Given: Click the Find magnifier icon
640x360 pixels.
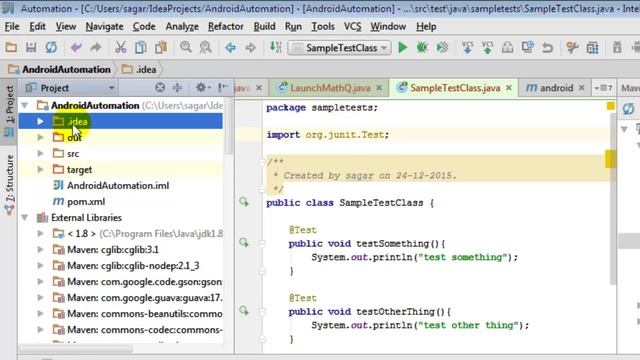Looking at the screenshot, I should [186, 48].
